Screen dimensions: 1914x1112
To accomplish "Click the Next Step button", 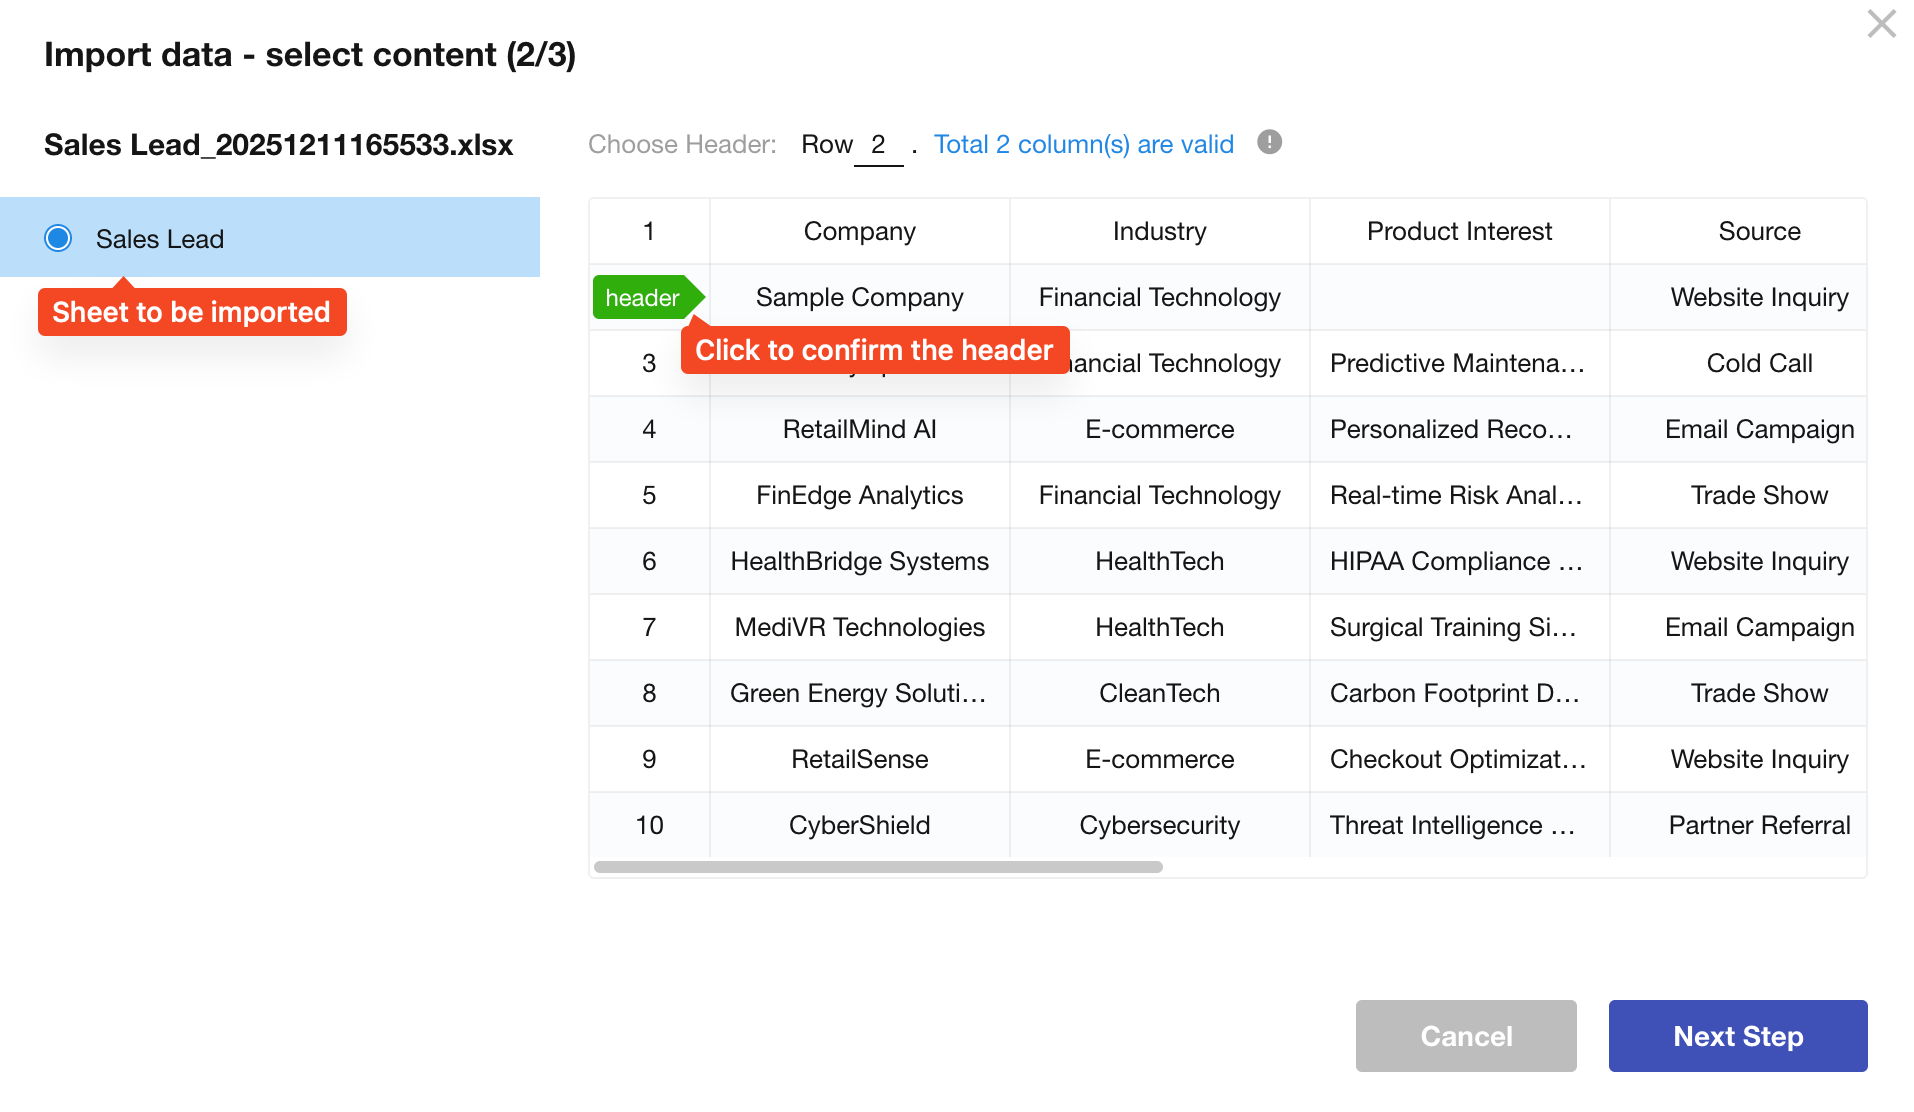I will 1737,1036.
